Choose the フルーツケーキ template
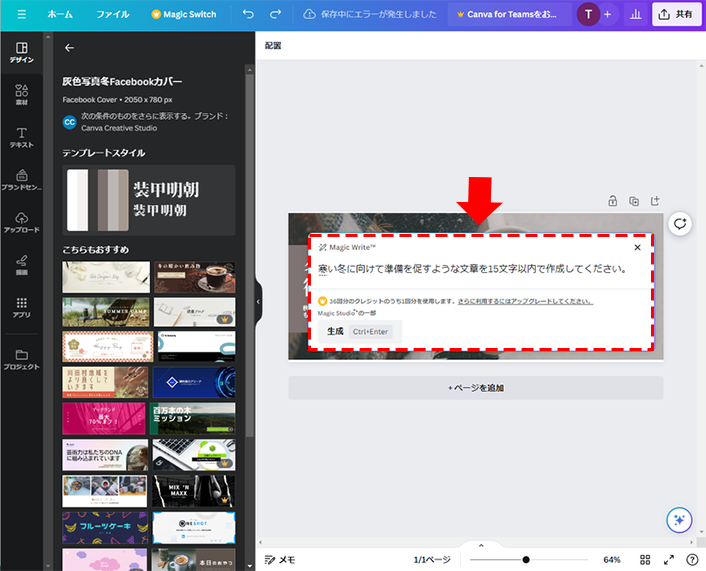The width and height of the screenshot is (706, 571). pyautogui.click(x=104, y=528)
